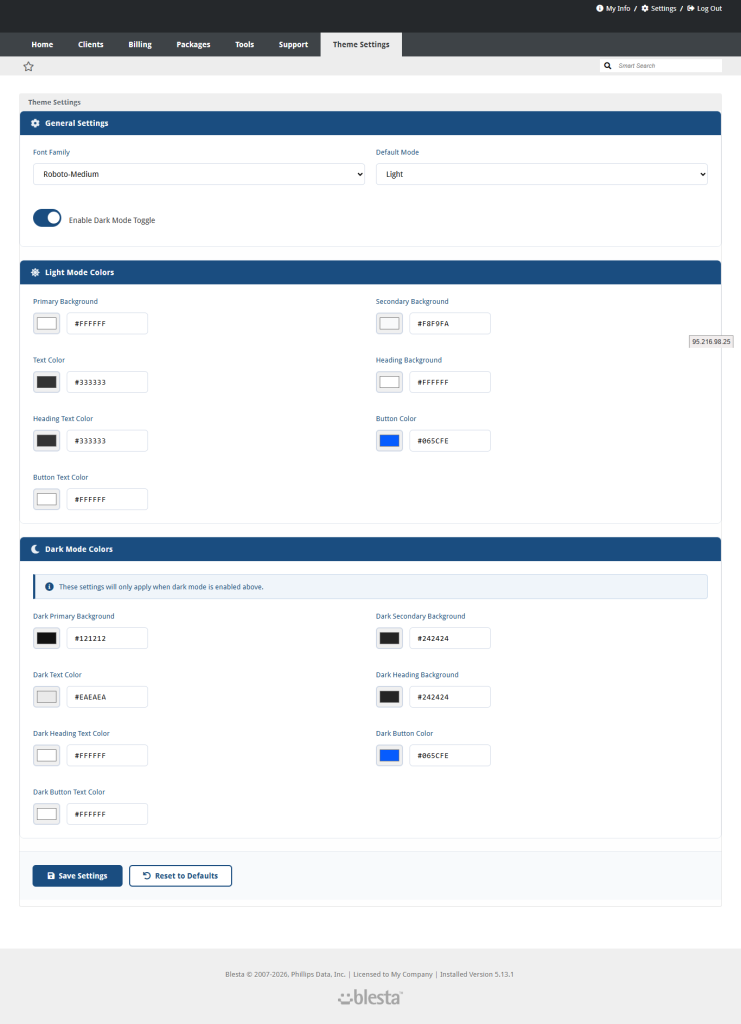The width and height of the screenshot is (741, 1024).
Task: Click Heading Text Color hex field
Action: pyautogui.click(x=107, y=441)
